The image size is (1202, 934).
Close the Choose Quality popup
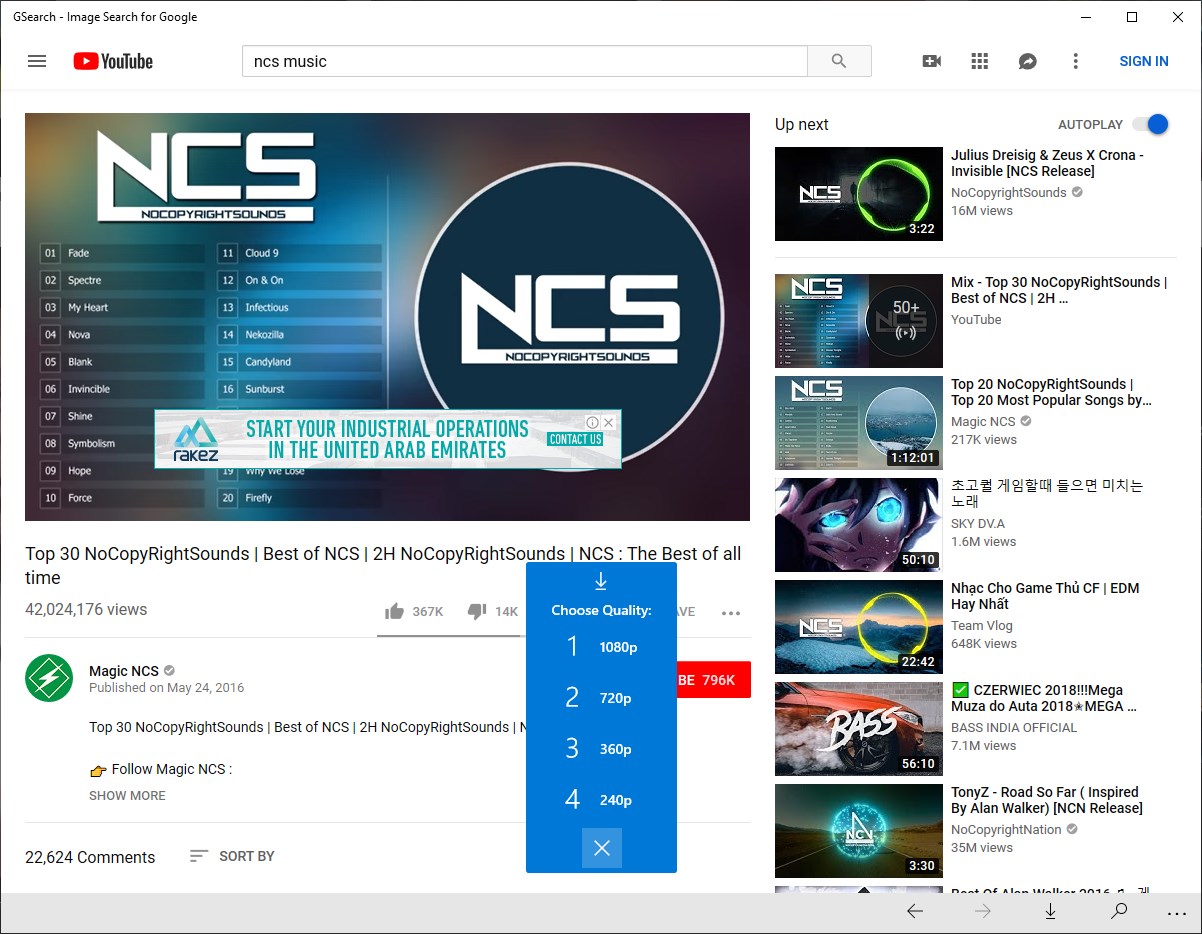tap(602, 848)
